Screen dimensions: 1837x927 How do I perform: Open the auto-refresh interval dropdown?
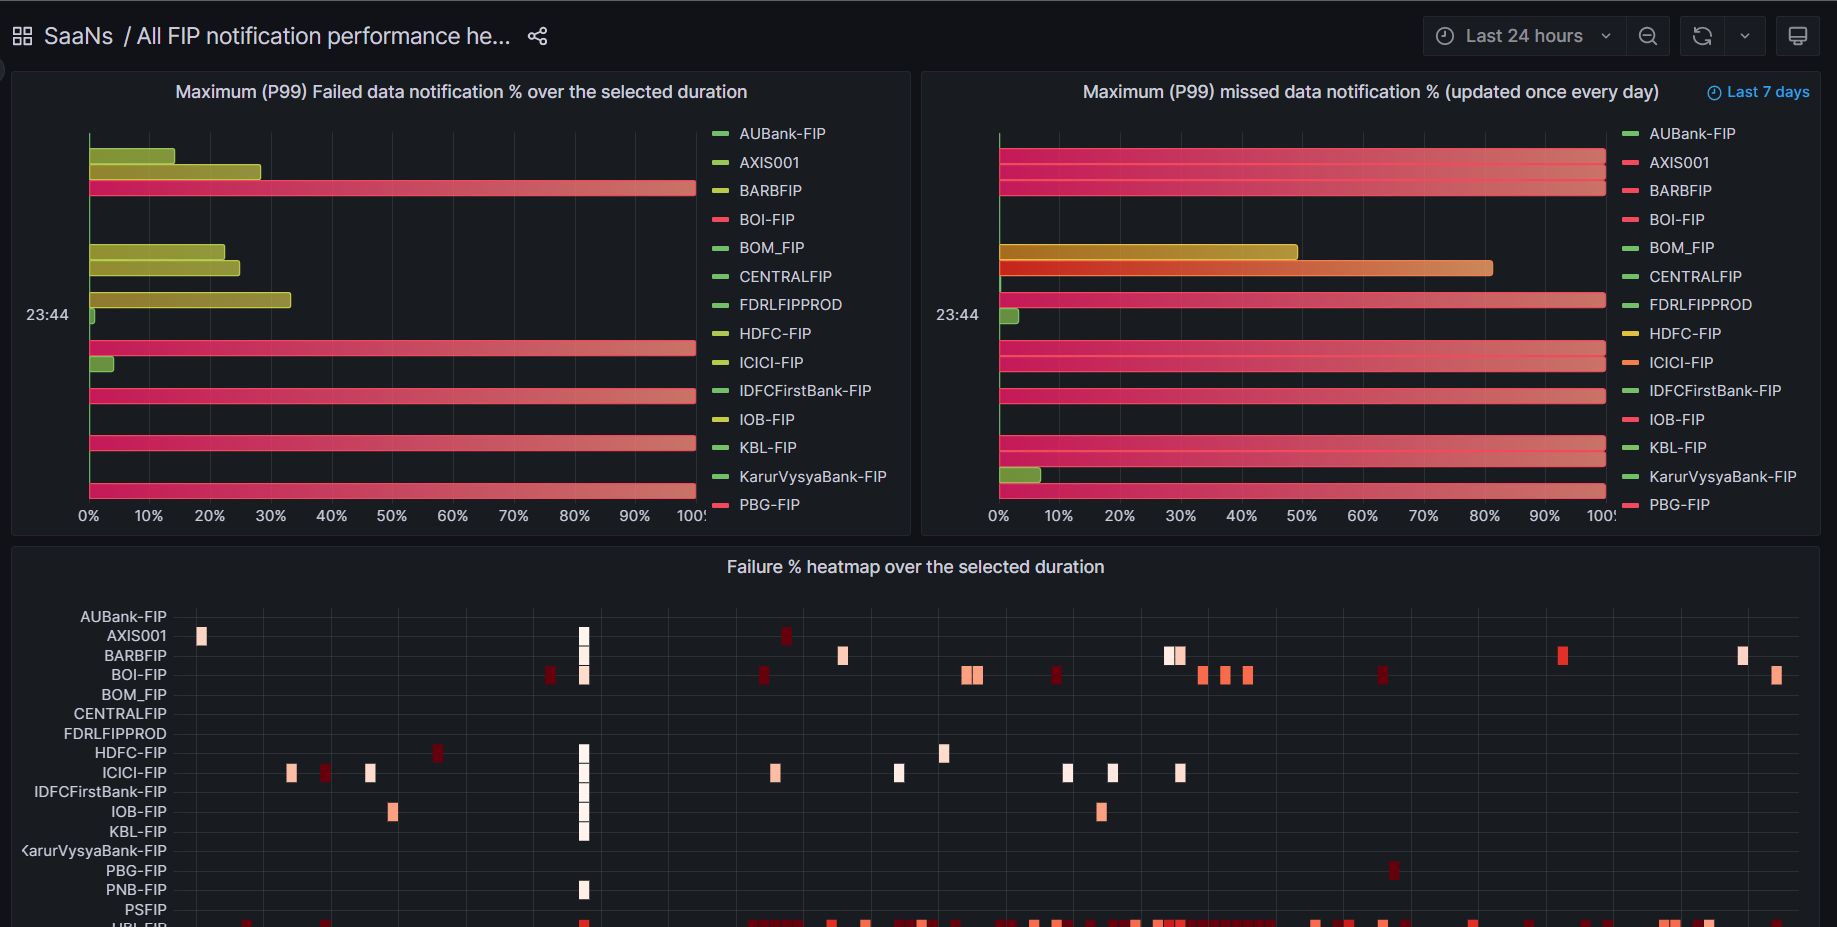tap(1745, 35)
